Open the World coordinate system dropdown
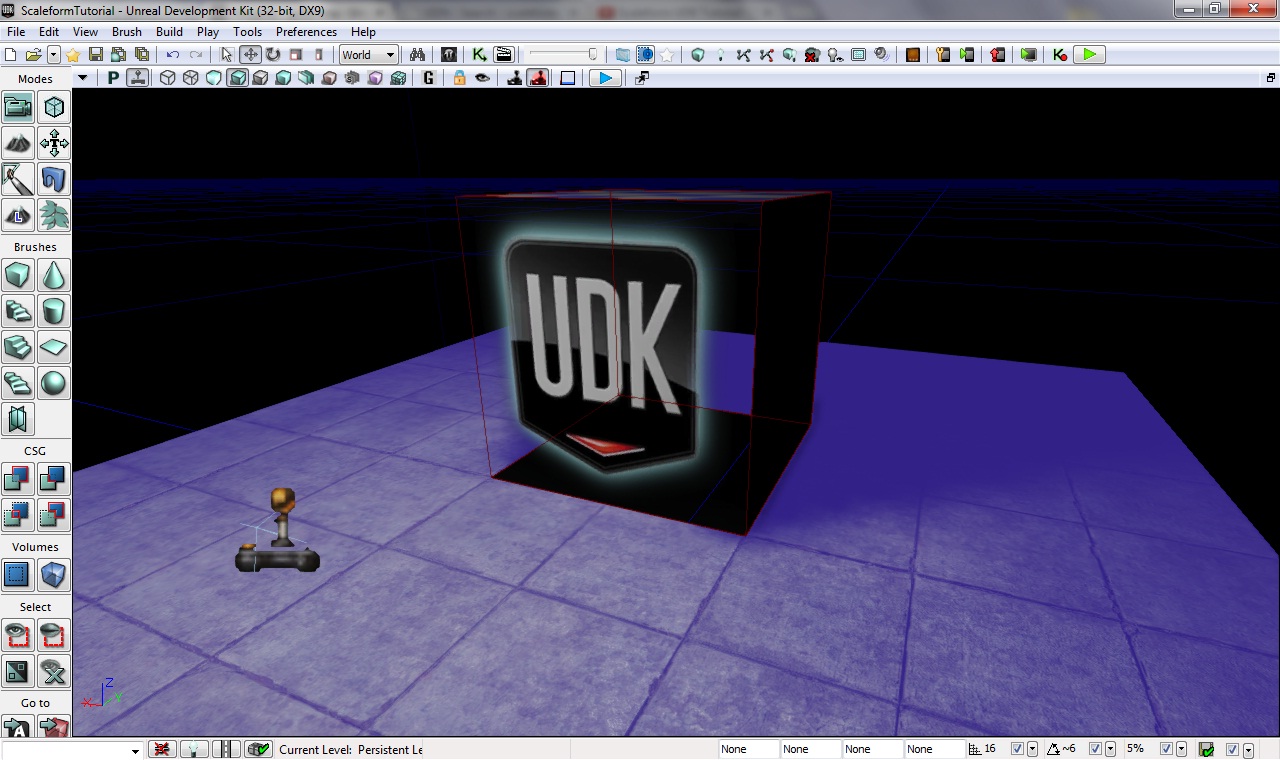1280x760 pixels. [x=369, y=55]
